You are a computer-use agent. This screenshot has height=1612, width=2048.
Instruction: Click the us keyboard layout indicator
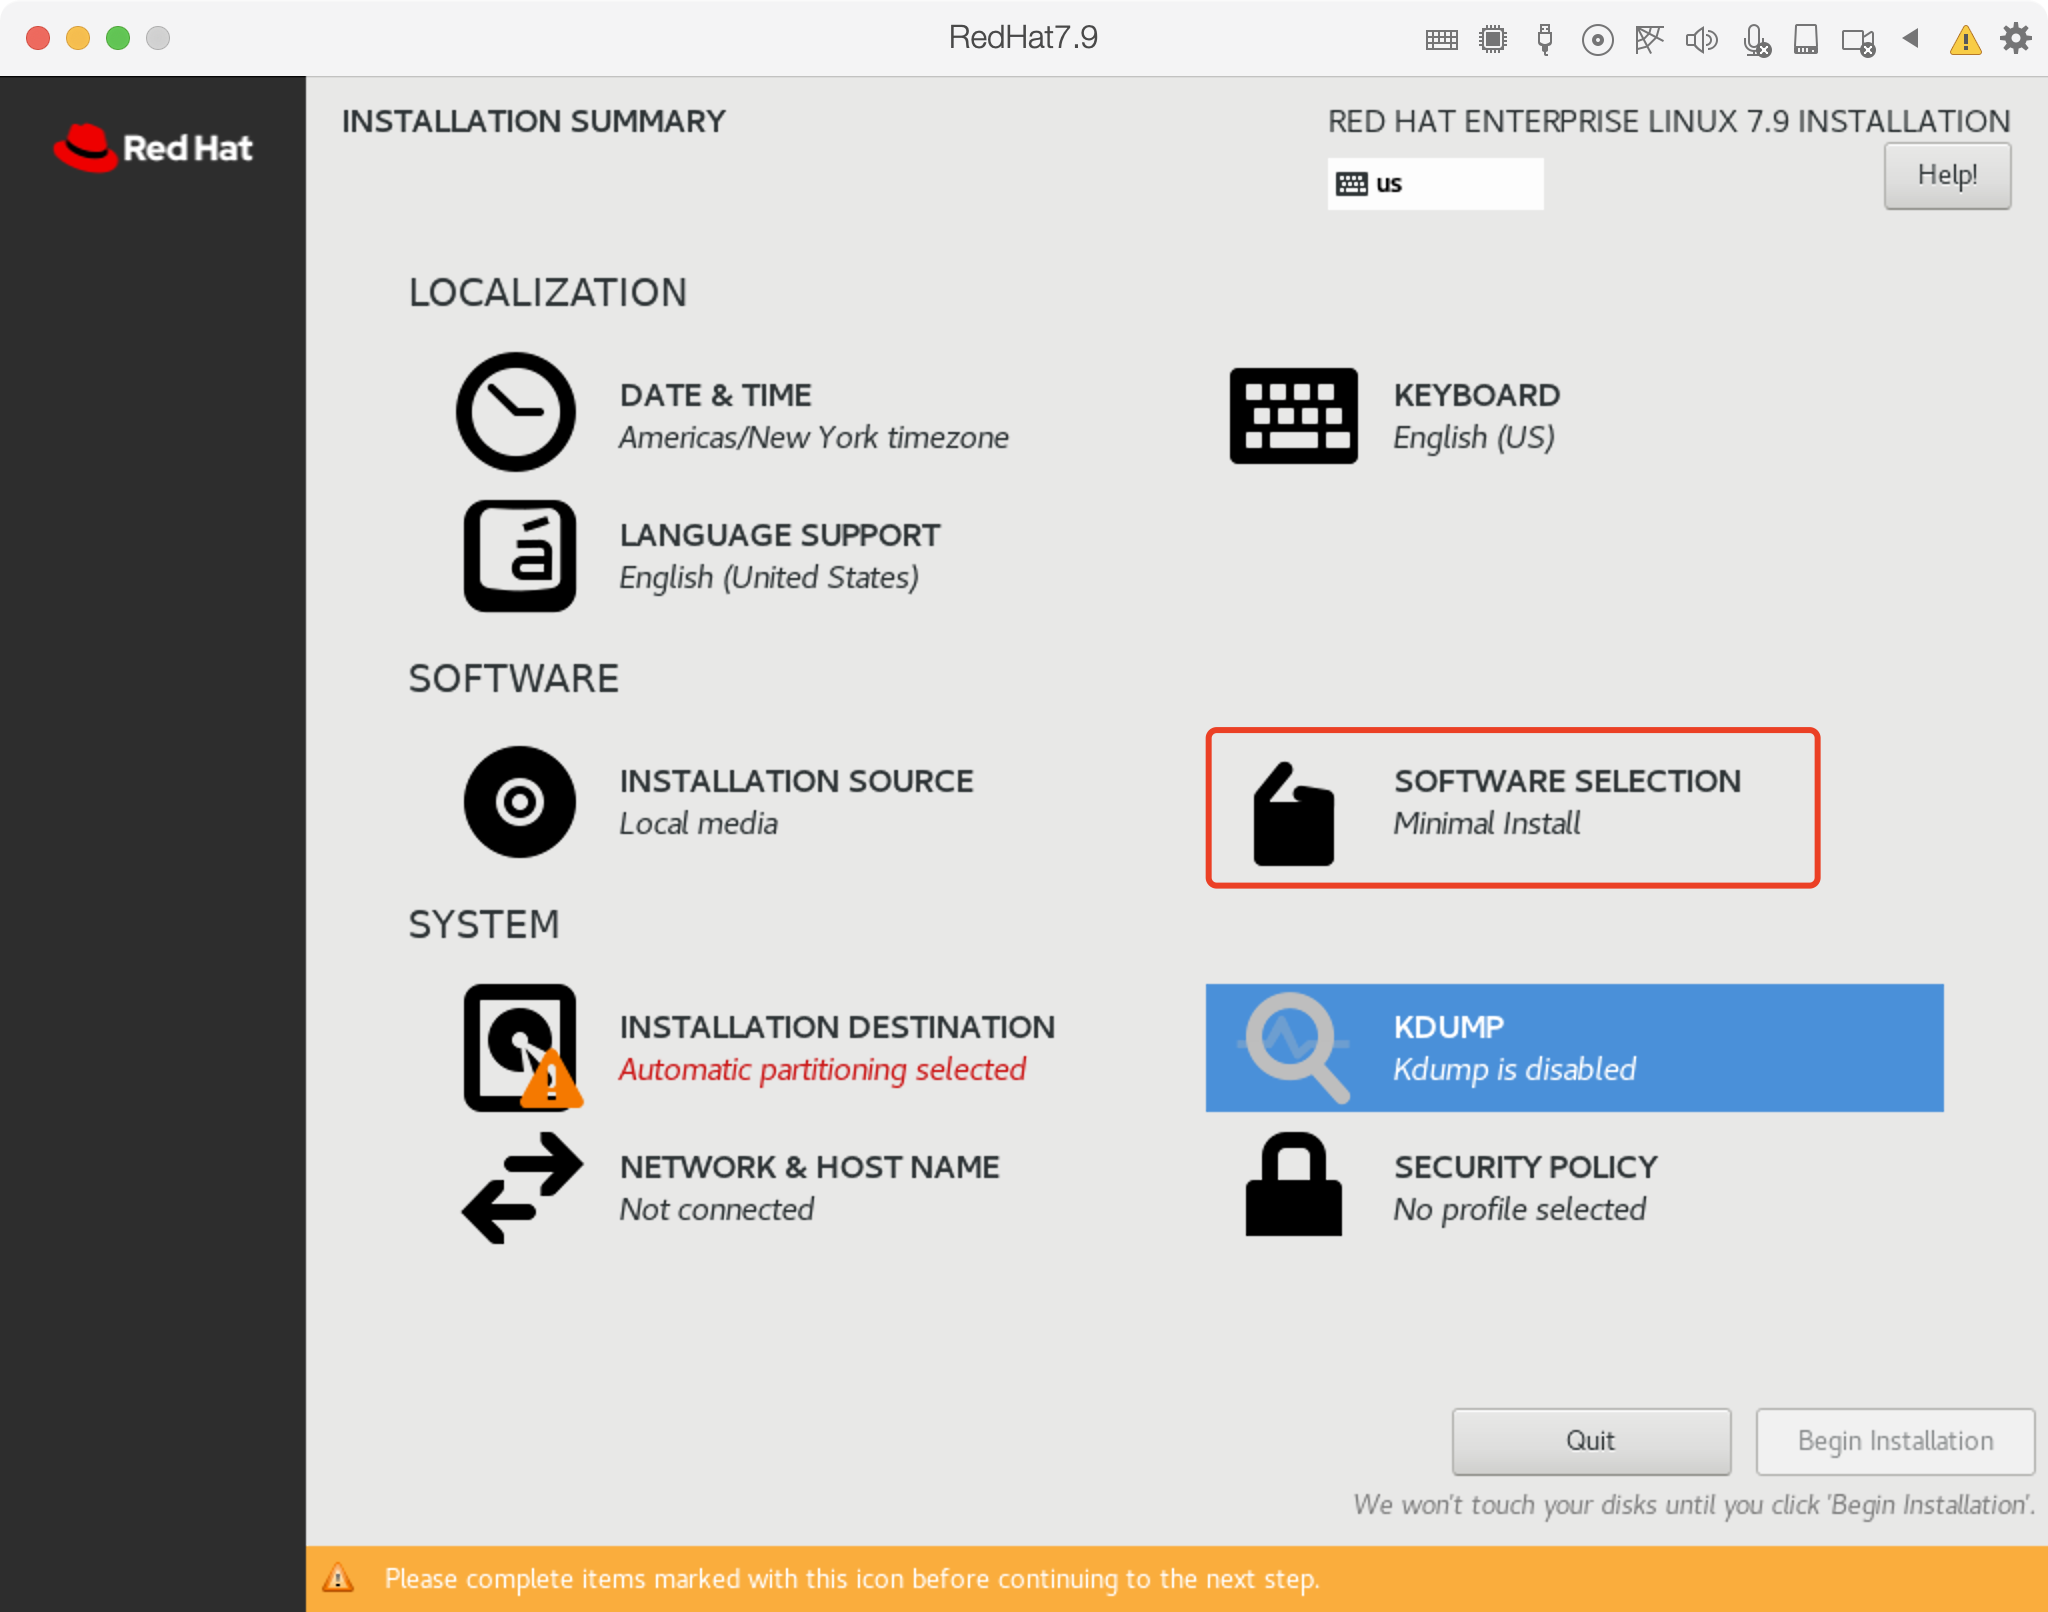pyautogui.click(x=1434, y=184)
